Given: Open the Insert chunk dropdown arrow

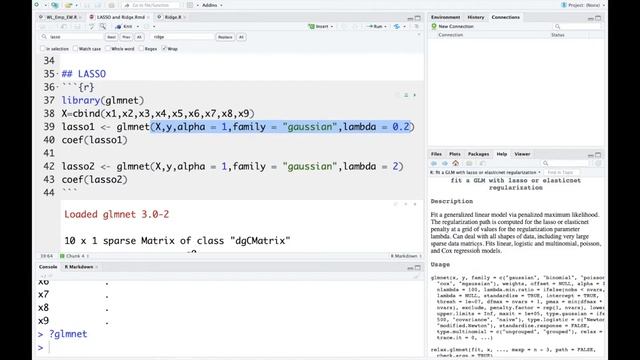Looking at the screenshot, I should click(x=332, y=27).
